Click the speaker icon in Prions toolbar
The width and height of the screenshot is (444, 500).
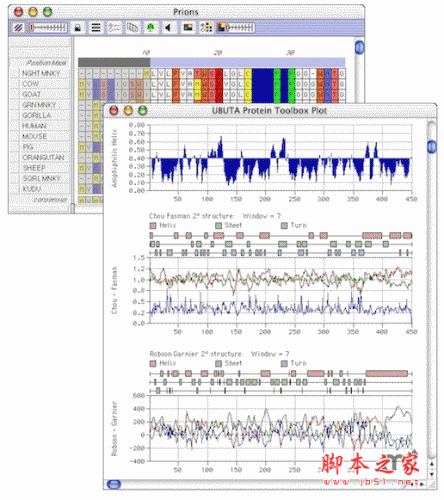click(x=169, y=28)
